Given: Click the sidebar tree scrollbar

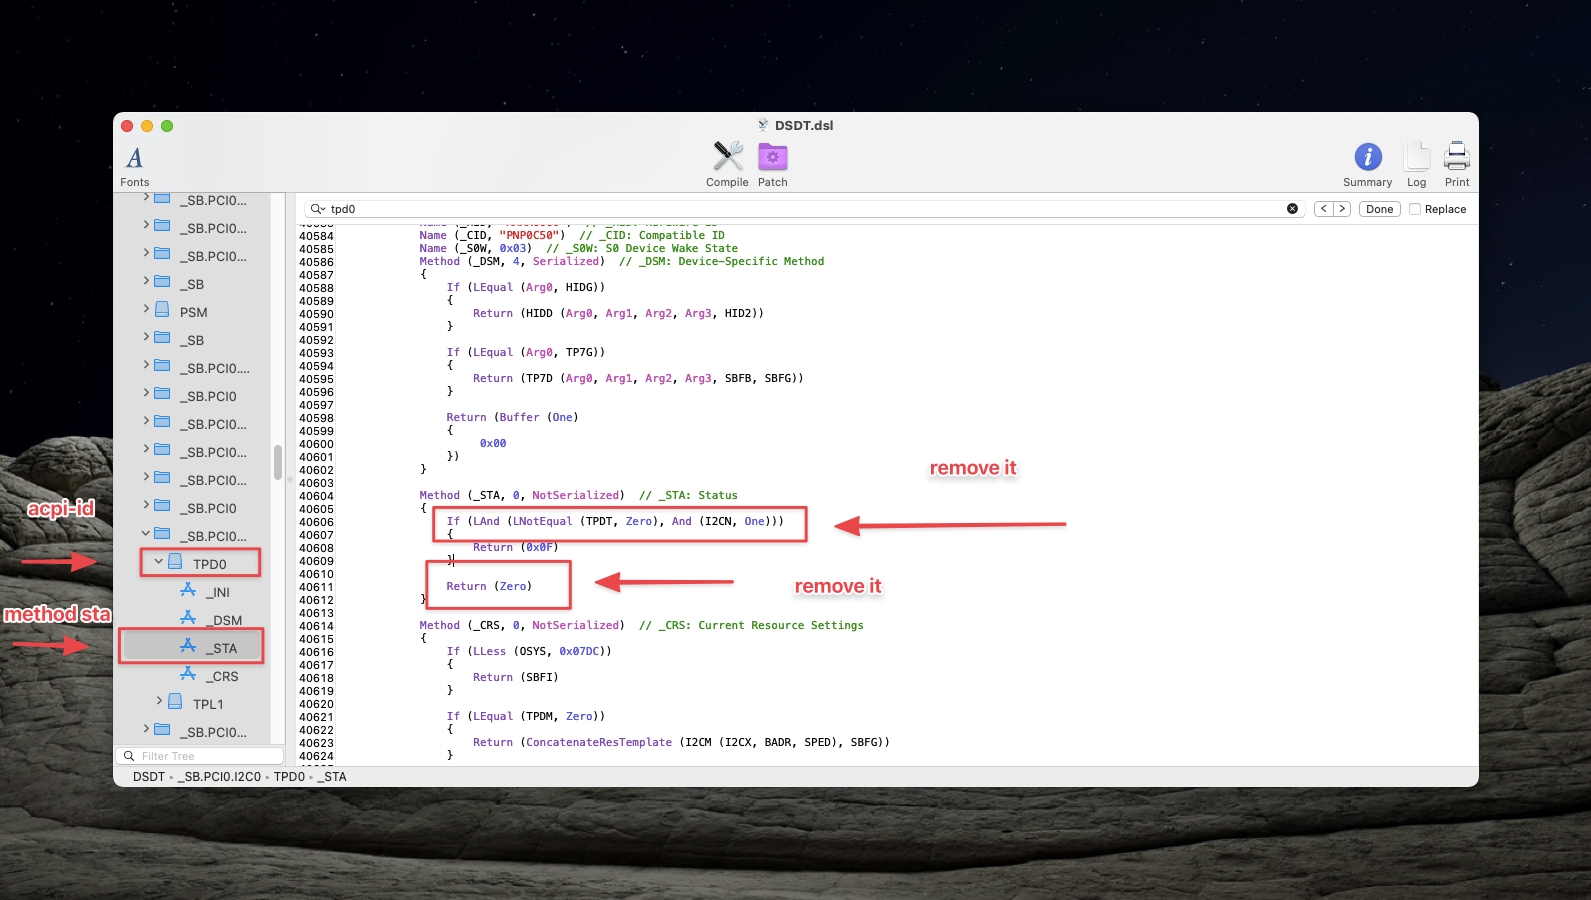Looking at the screenshot, I should pyautogui.click(x=278, y=462).
